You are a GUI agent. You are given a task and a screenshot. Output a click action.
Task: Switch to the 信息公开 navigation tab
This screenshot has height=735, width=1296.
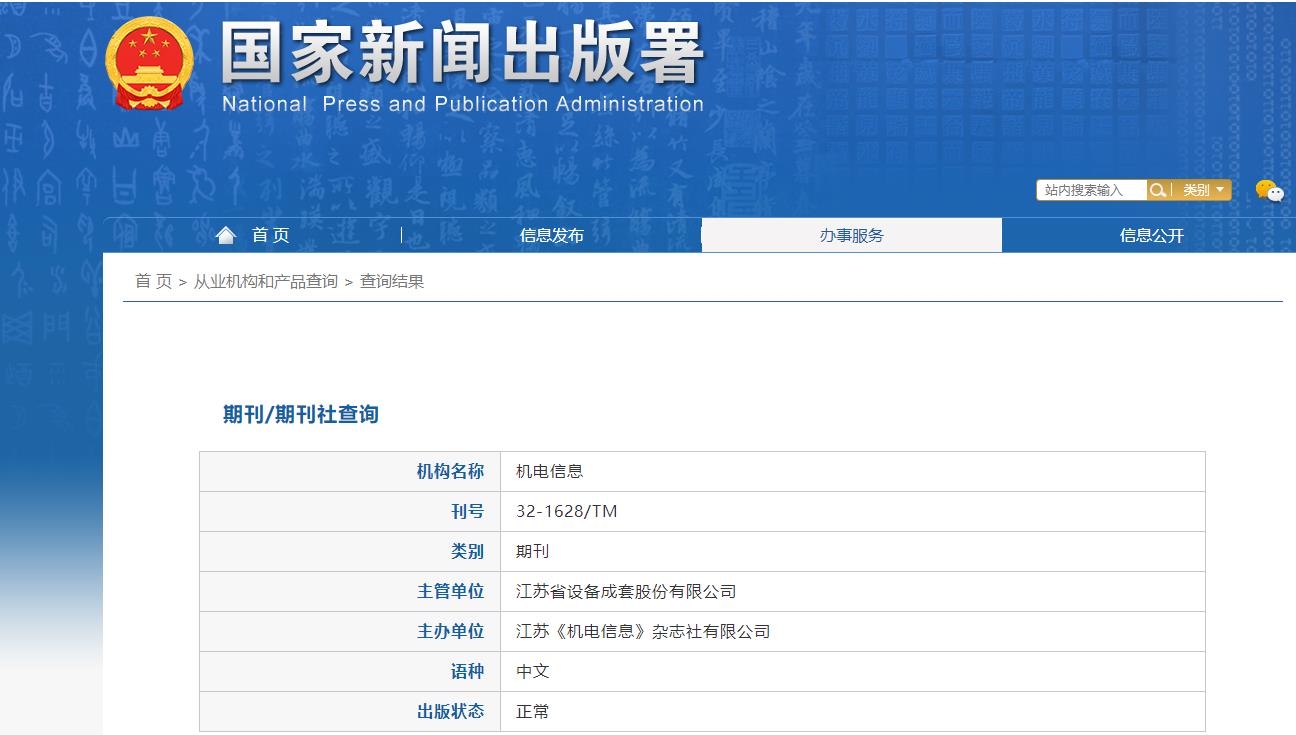1151,235
